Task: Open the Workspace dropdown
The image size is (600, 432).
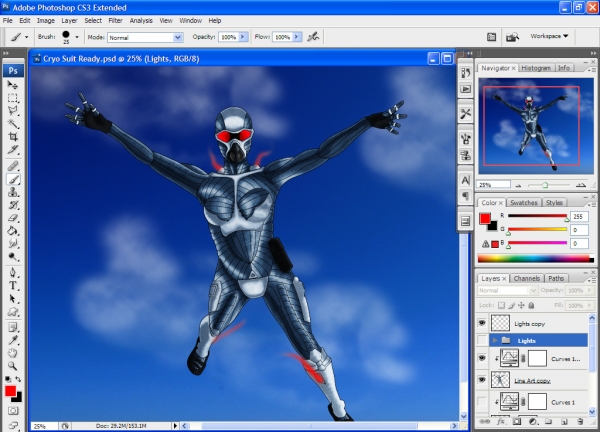Action: (x=549, y=36)
